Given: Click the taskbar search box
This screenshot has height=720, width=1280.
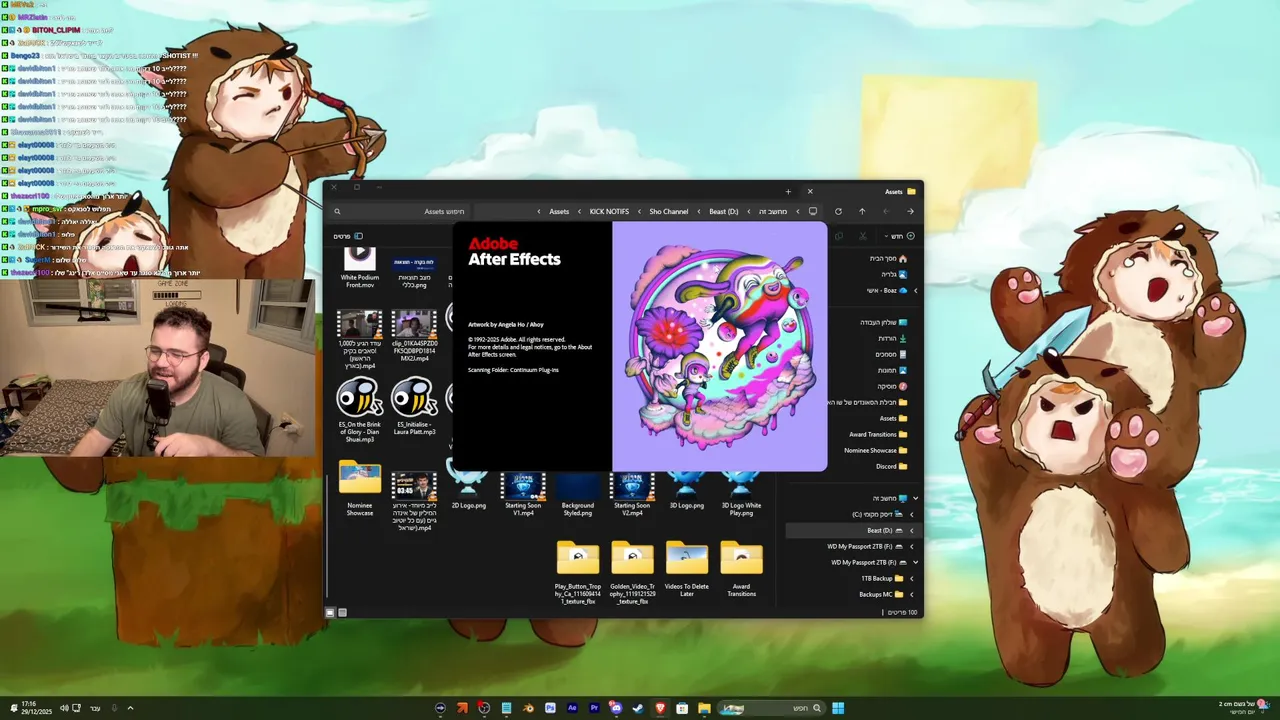Looking at the screenshot, I should click(x=772, y=708).
